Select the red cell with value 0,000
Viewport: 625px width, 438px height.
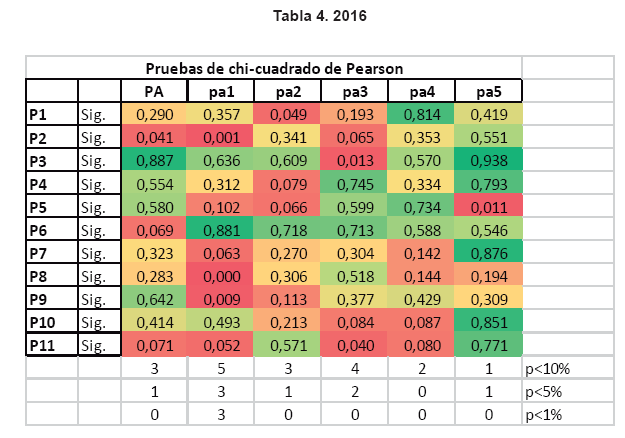pyautogui.click(x=221, y=276)
